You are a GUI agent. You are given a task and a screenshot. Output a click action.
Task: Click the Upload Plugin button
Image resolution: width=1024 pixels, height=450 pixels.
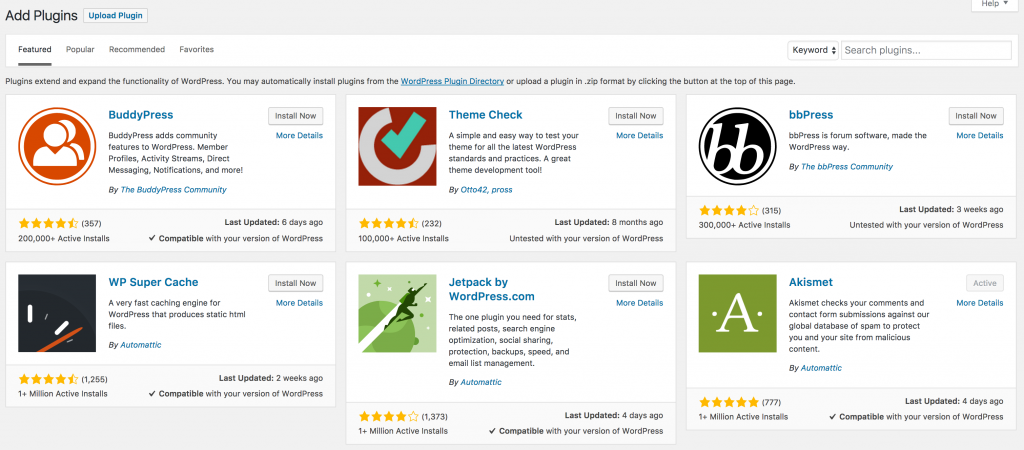(116, 16)
